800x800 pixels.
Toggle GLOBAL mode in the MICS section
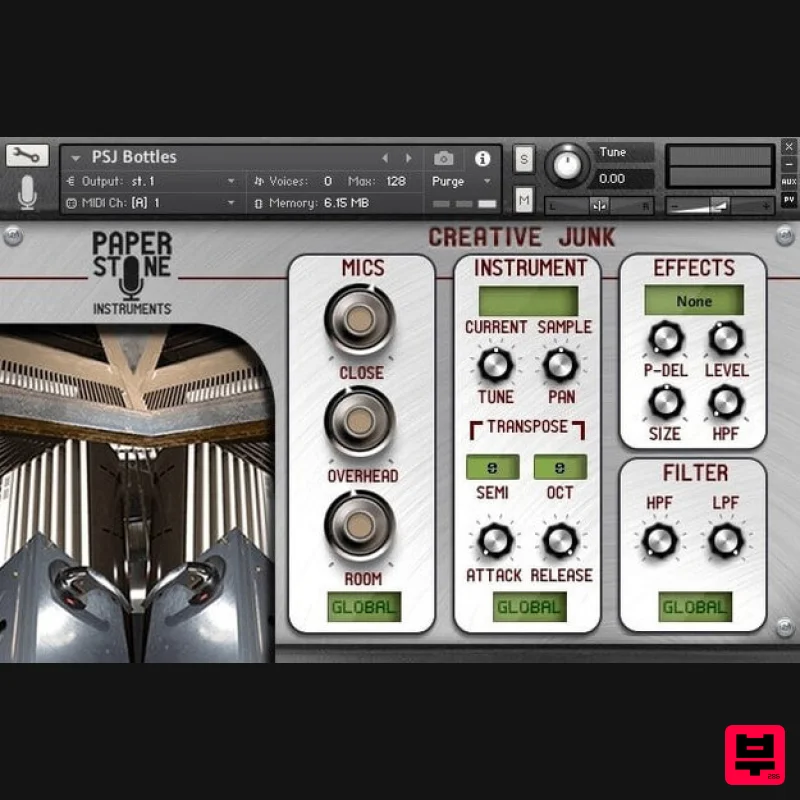(x=363, y=606)
